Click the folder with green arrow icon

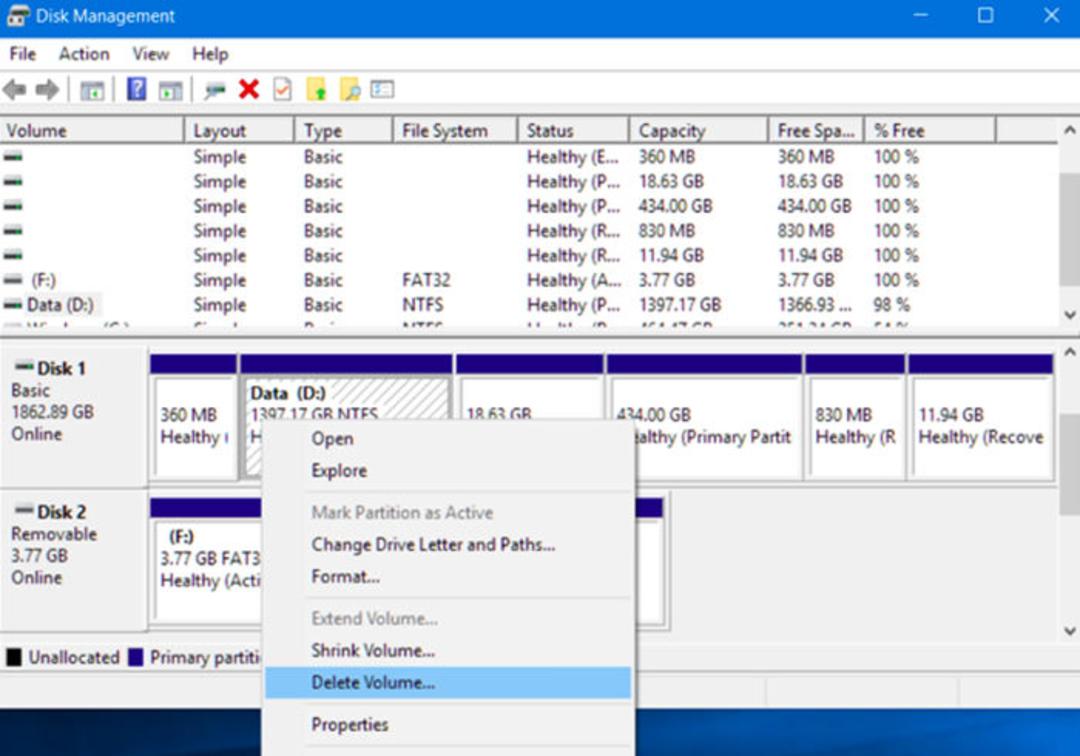point(316,90)
